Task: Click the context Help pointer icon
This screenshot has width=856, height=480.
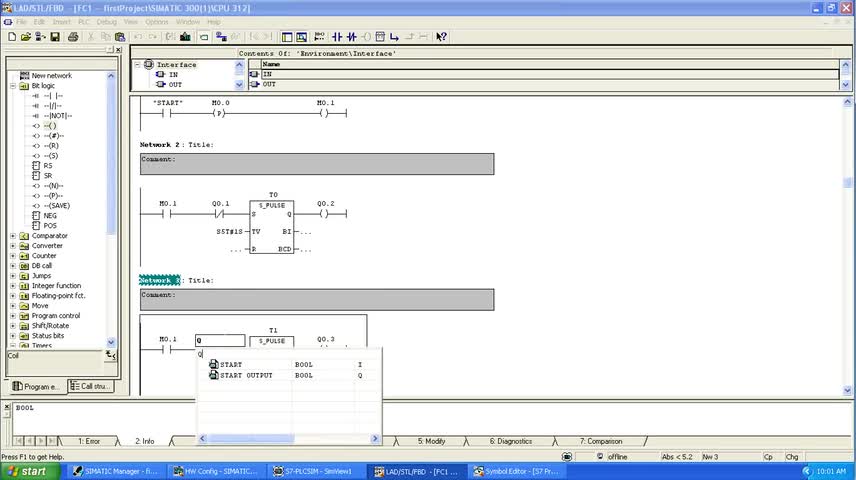Action: click(x=441, y=37)
